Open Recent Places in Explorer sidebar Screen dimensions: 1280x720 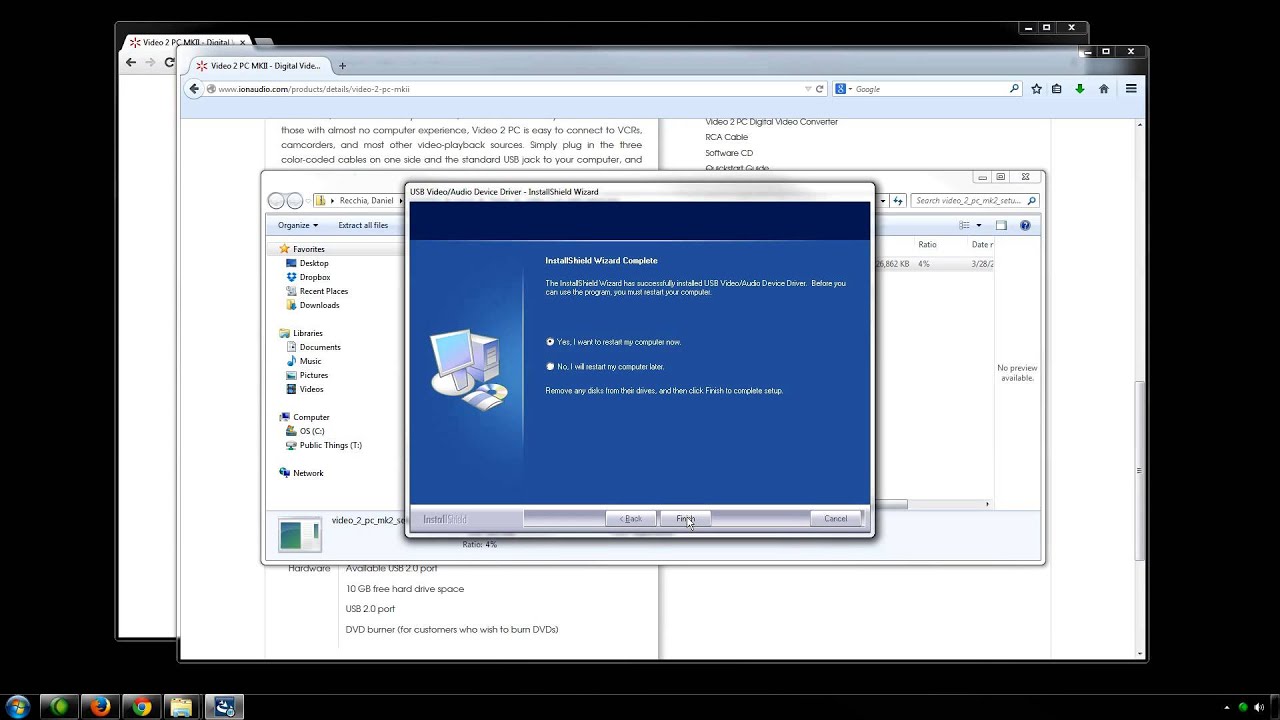pos(324,291)
